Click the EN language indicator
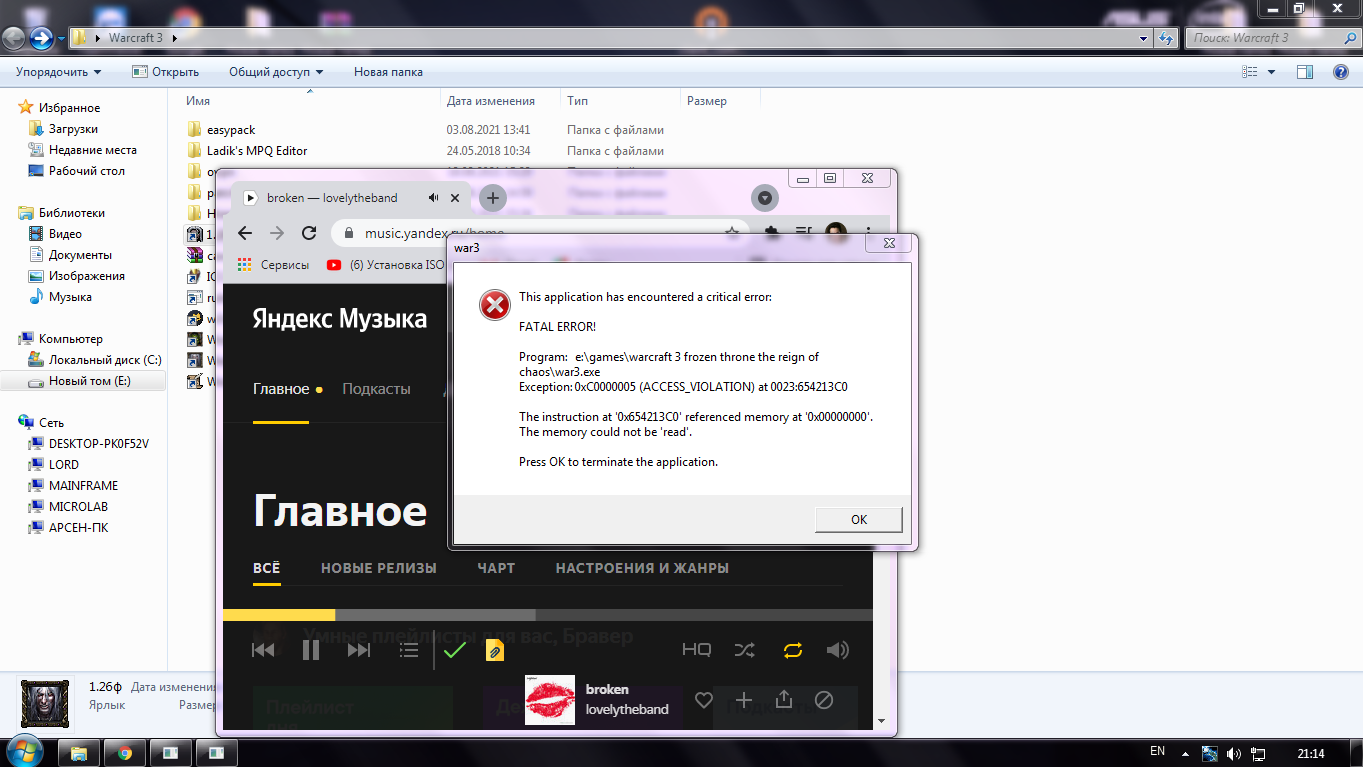Viewport: 1363px width, 767px height. [1157, 752]
